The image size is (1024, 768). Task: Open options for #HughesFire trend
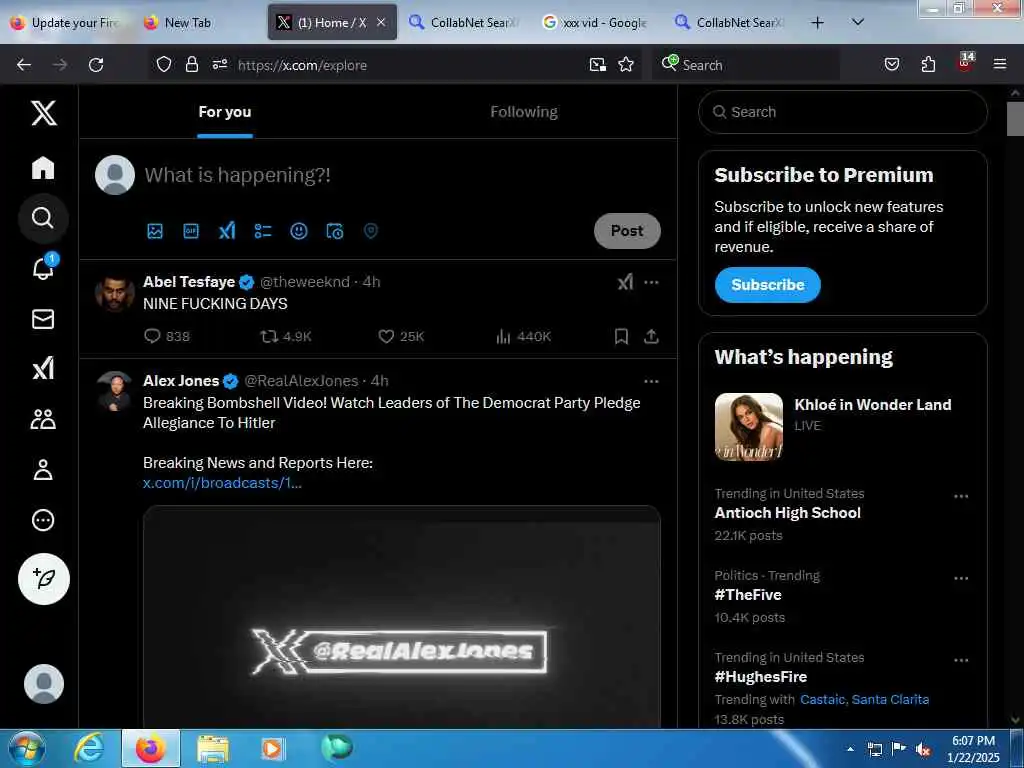tap(961, 660)
